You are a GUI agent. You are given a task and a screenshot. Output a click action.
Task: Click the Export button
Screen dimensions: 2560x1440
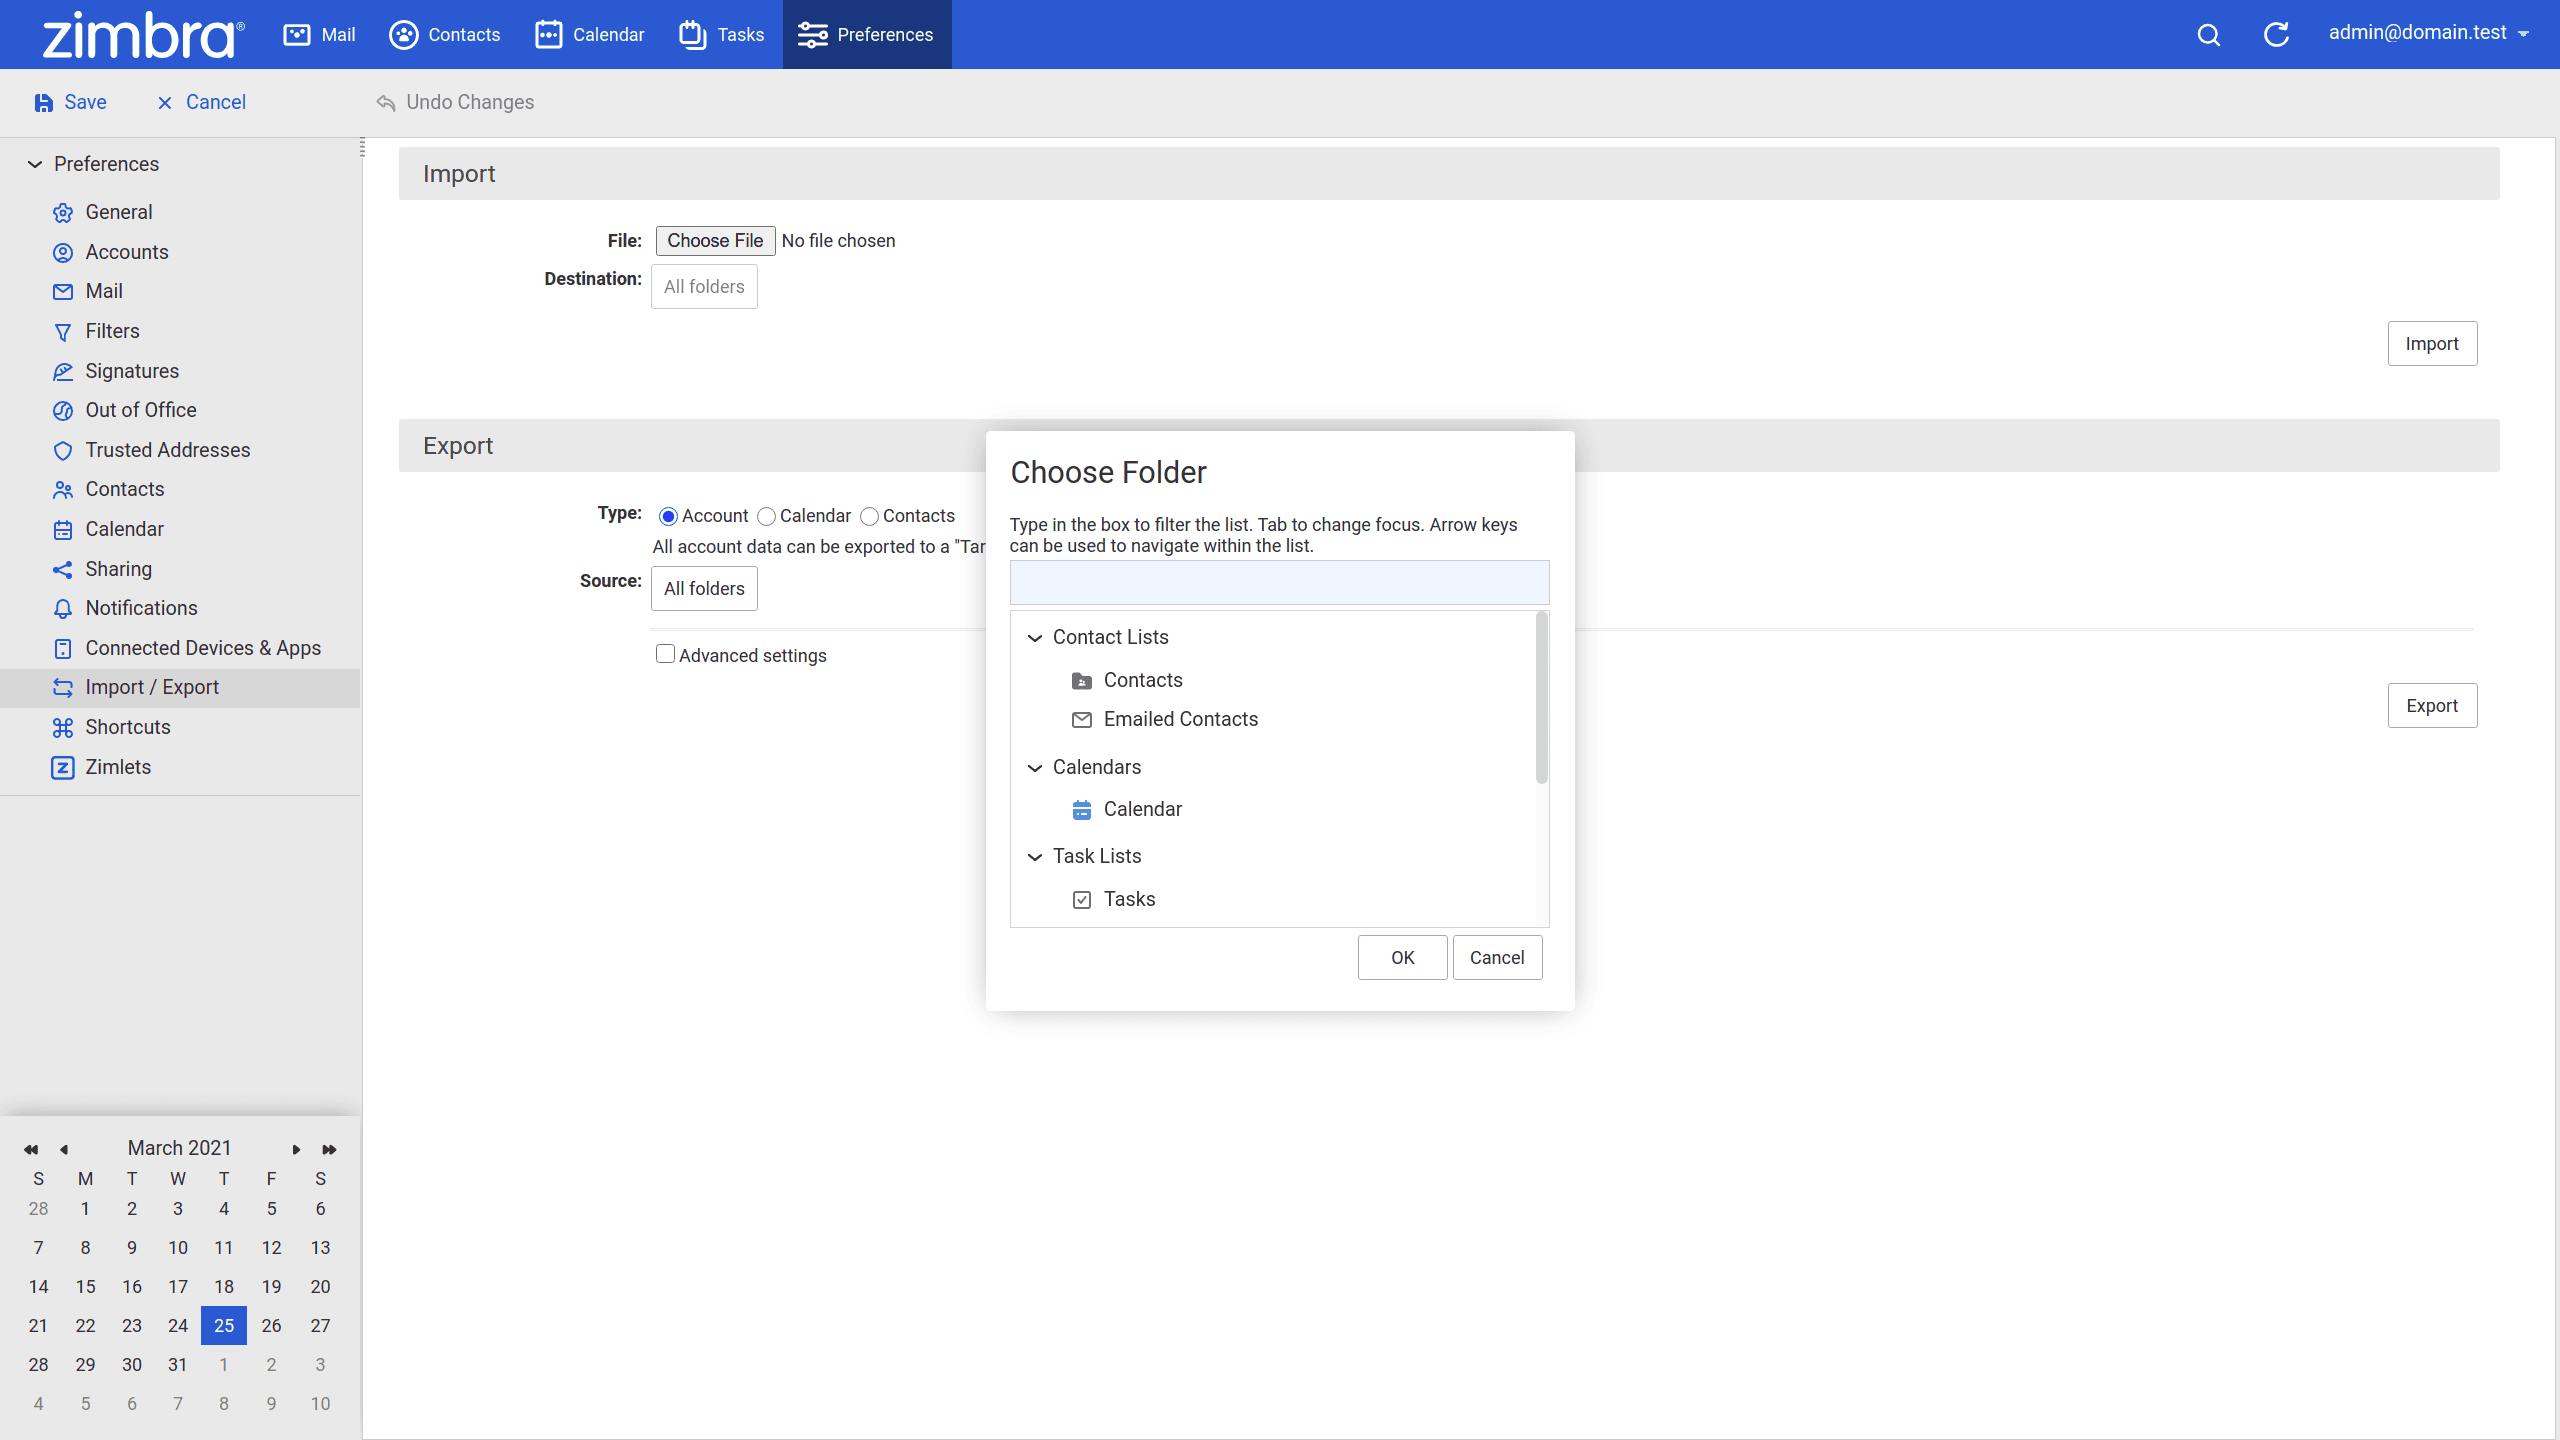pos(2432,706)
